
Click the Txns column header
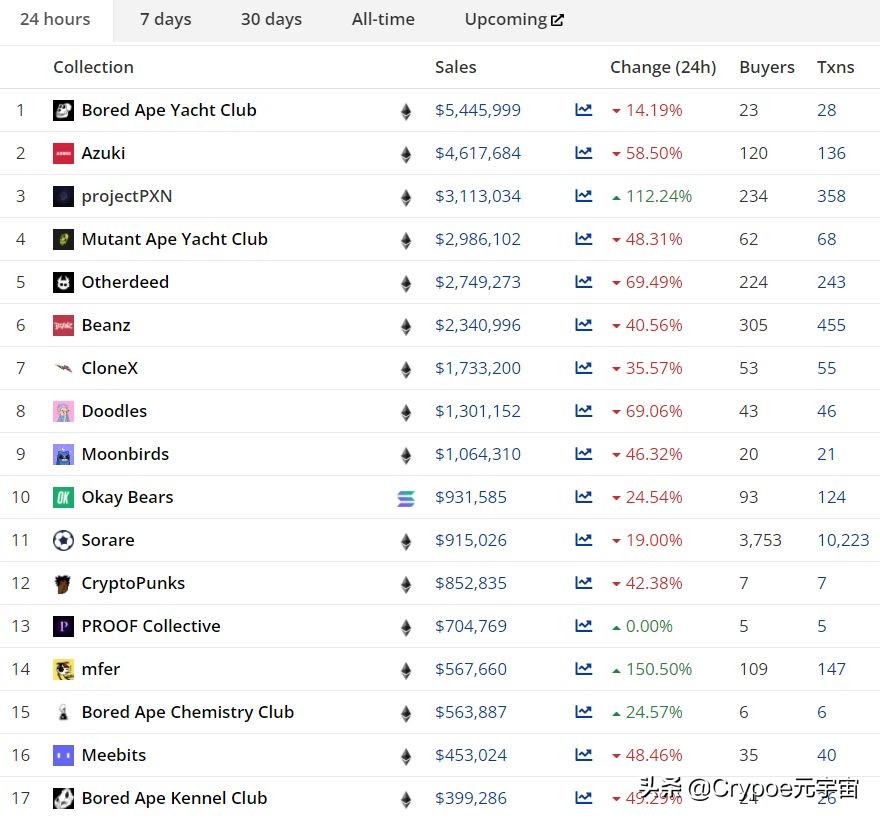pos(835,67)
